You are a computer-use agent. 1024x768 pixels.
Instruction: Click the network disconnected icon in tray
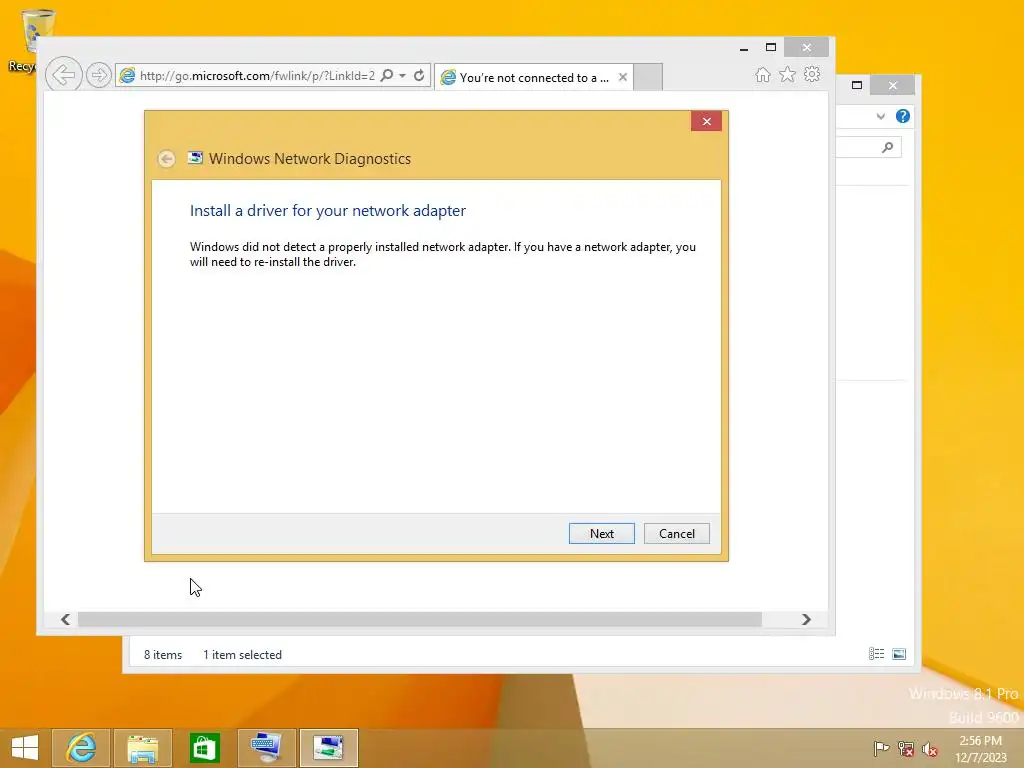coord(906,749)
